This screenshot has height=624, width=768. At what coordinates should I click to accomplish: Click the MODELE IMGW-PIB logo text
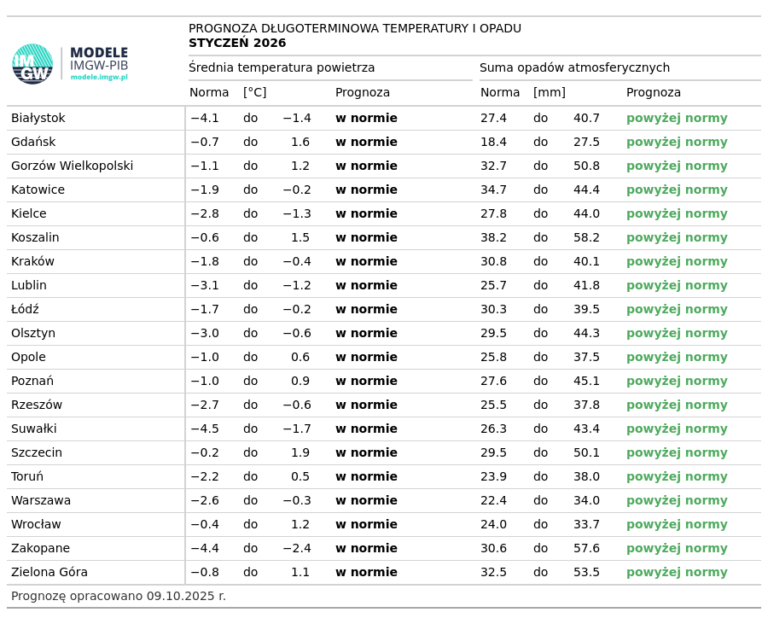99,59
